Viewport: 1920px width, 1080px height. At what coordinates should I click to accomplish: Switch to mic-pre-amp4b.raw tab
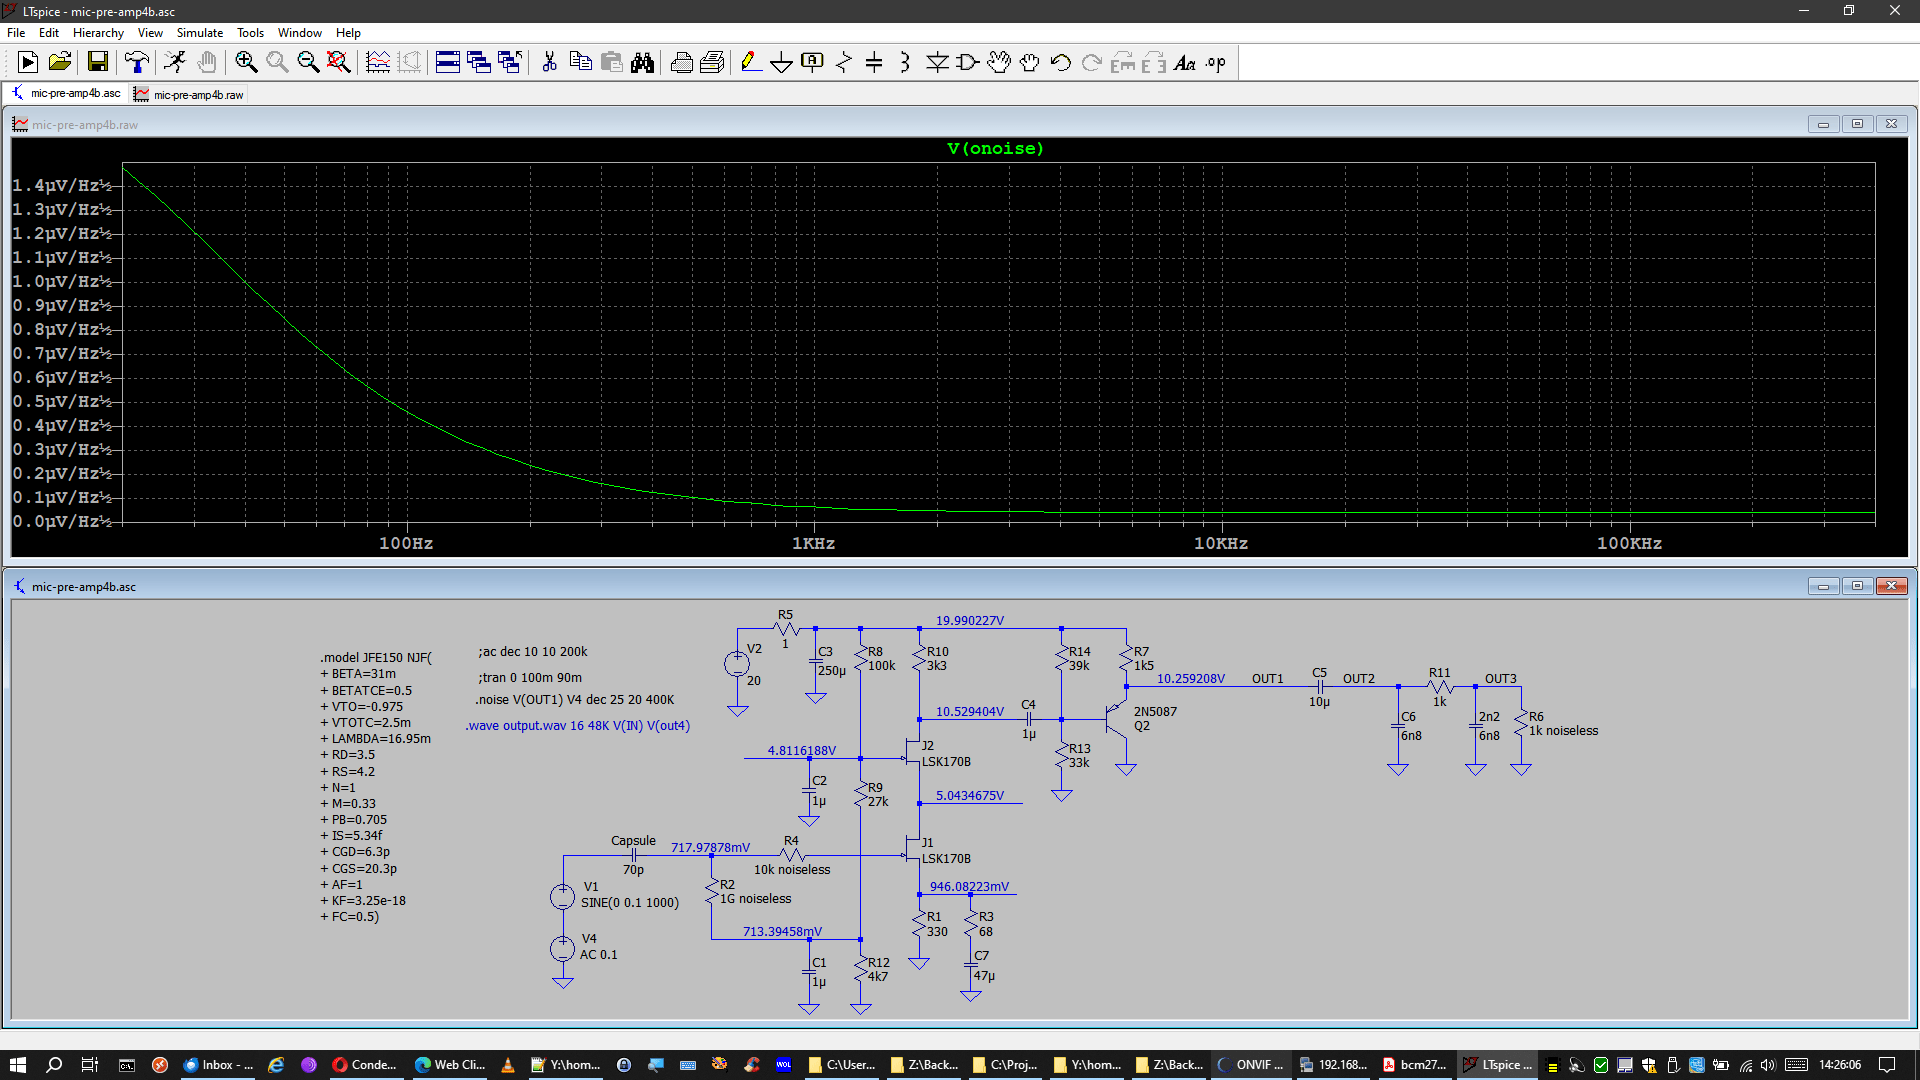[189, 95]
